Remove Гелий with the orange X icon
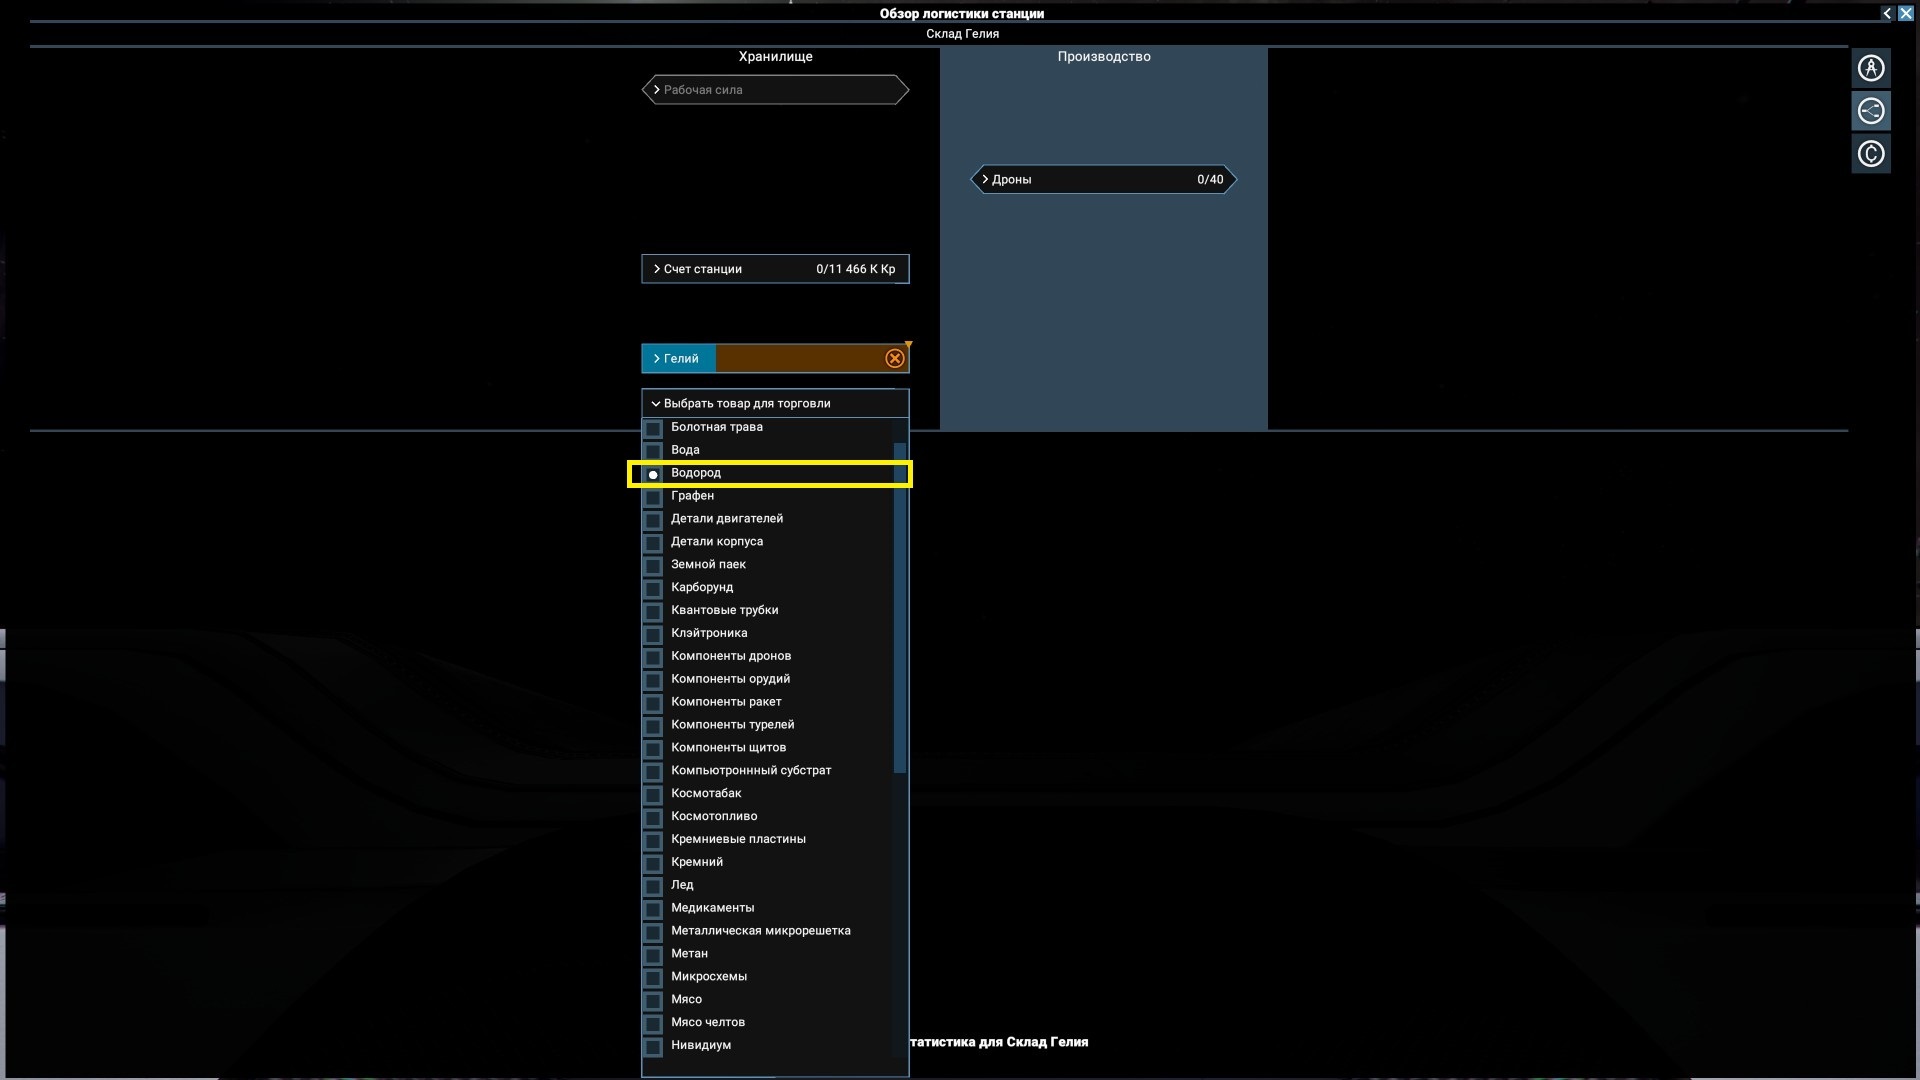This screenshot has width=1920, height=1080. [x=895, y=358]
